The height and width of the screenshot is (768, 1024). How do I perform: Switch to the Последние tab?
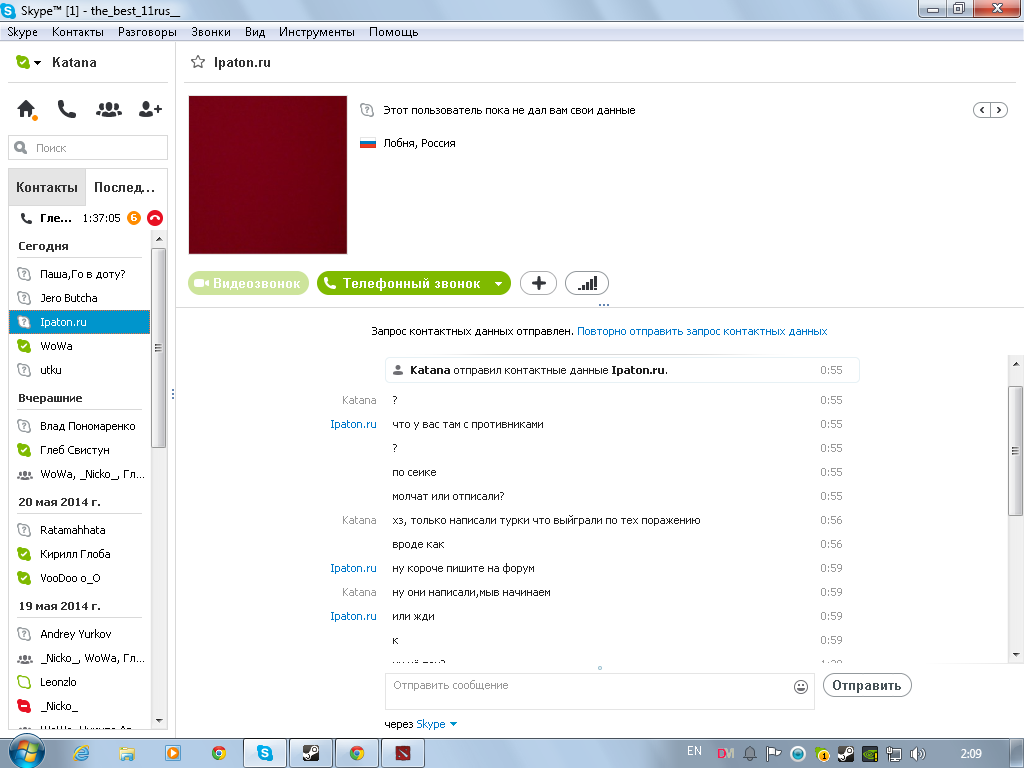[x=125, y=187]
